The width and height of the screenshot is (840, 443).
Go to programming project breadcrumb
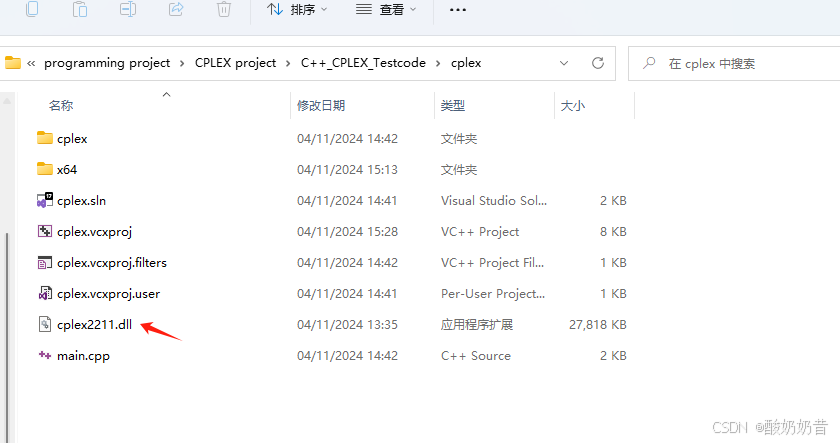tap(107, 63)
